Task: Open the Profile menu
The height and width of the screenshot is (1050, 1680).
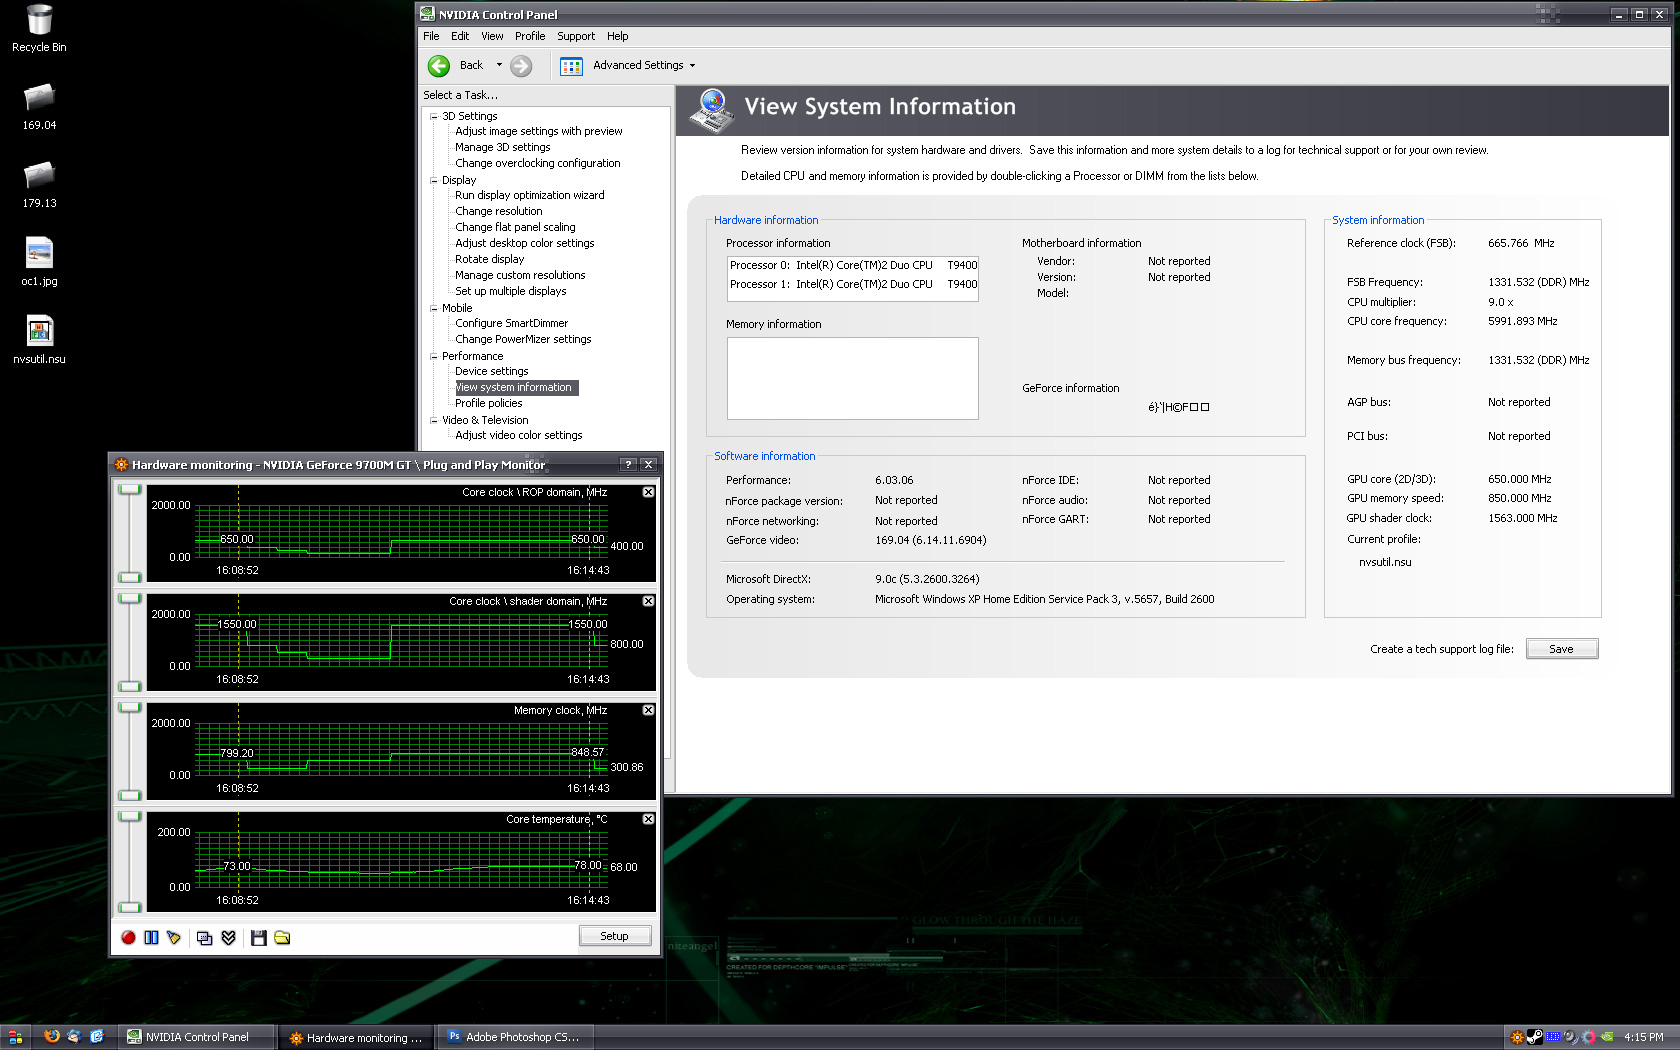Action: 530,36
